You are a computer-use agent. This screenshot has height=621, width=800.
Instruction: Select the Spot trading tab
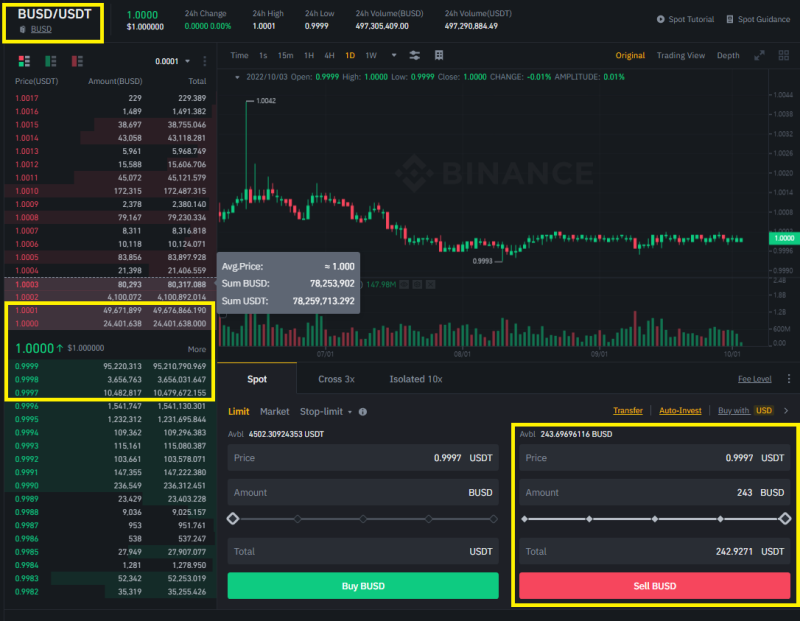coord(257,379)
